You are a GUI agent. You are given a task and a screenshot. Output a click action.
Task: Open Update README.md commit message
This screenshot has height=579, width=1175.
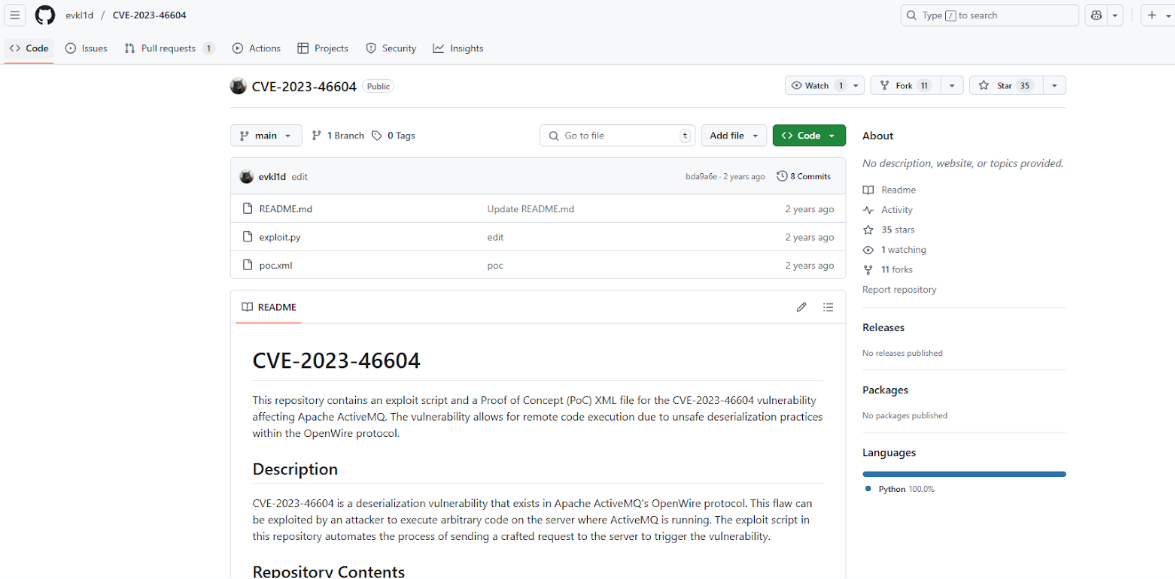531,210
